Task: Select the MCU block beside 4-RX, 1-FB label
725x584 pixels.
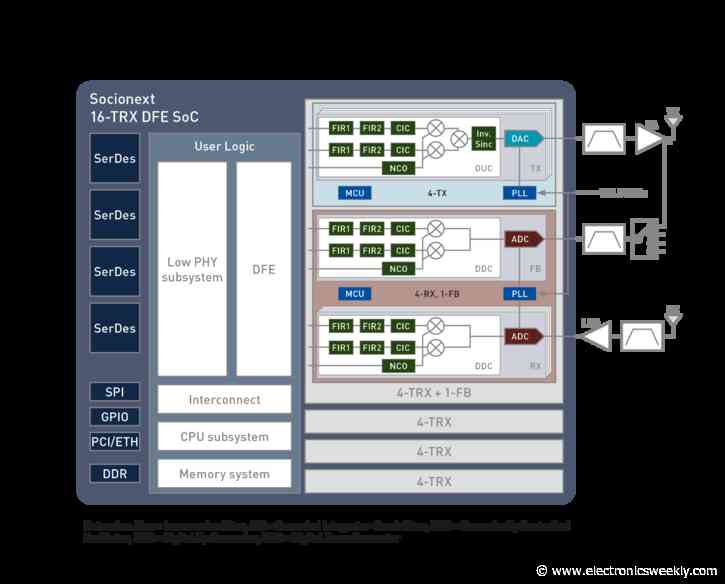Action: (x=355, y=294)
